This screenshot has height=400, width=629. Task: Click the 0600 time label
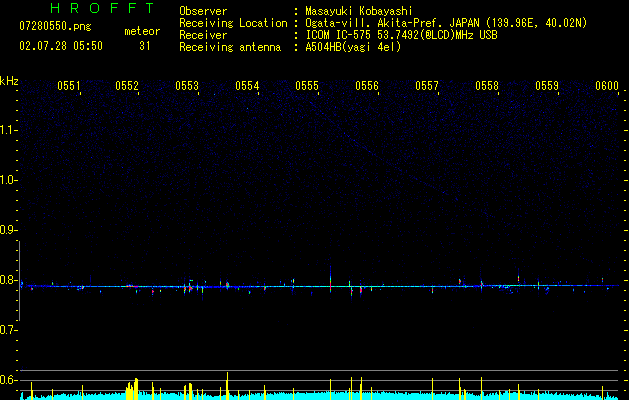(607, 86)
